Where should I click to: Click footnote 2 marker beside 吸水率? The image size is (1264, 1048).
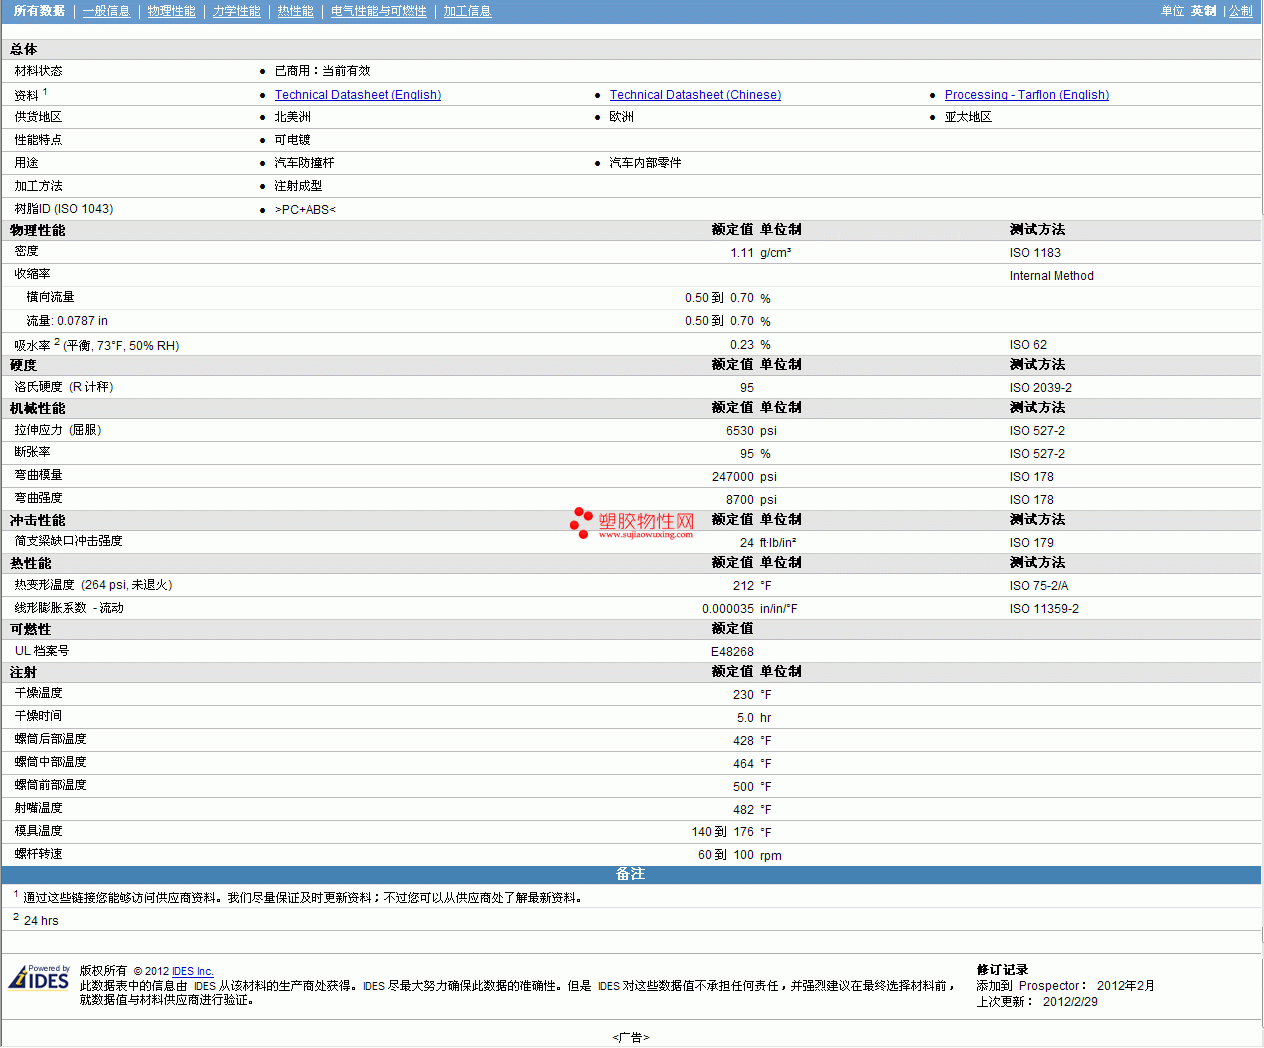click(x=57, y=342)
